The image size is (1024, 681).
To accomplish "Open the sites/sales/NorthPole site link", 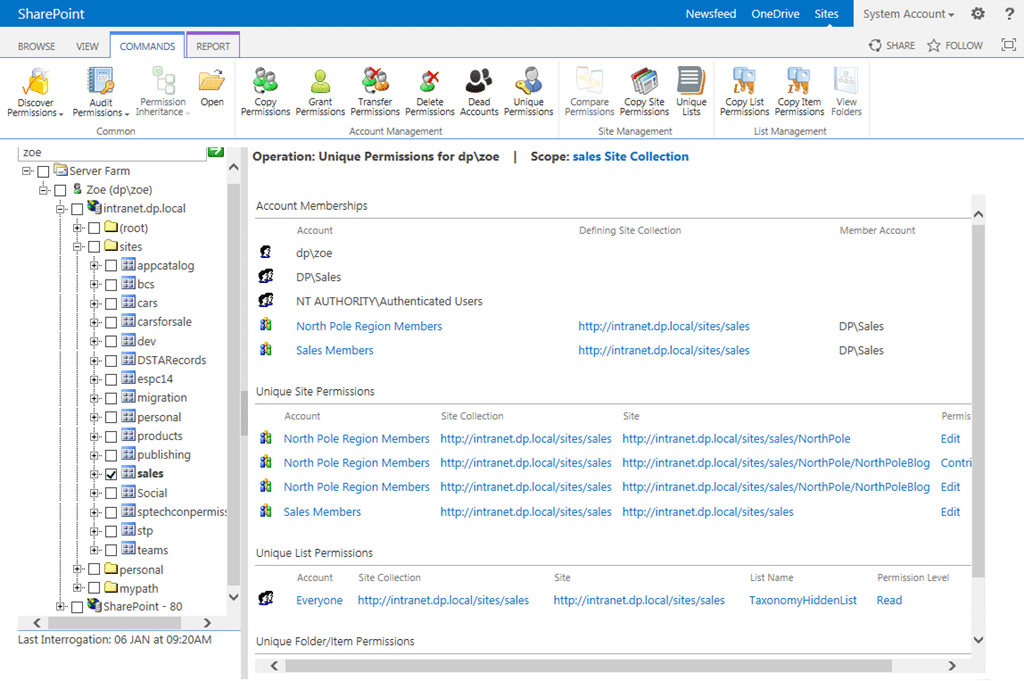I will [x=736, y=439].
